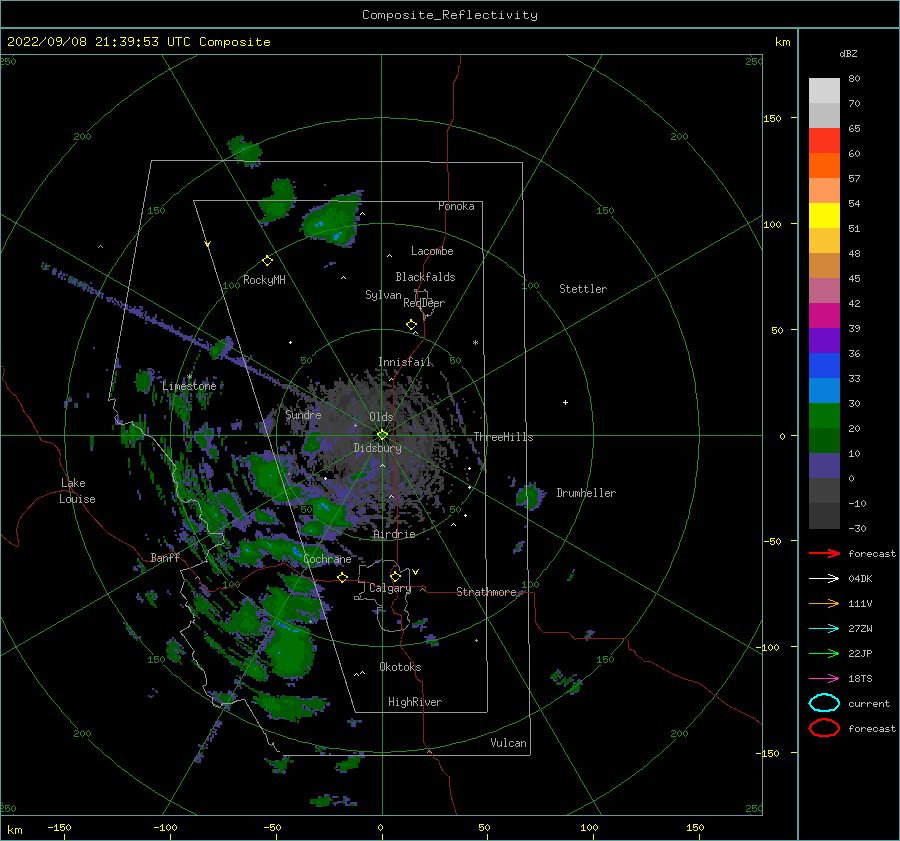Click the white plus marker east of ThreeHills

[x=565, y=402]
